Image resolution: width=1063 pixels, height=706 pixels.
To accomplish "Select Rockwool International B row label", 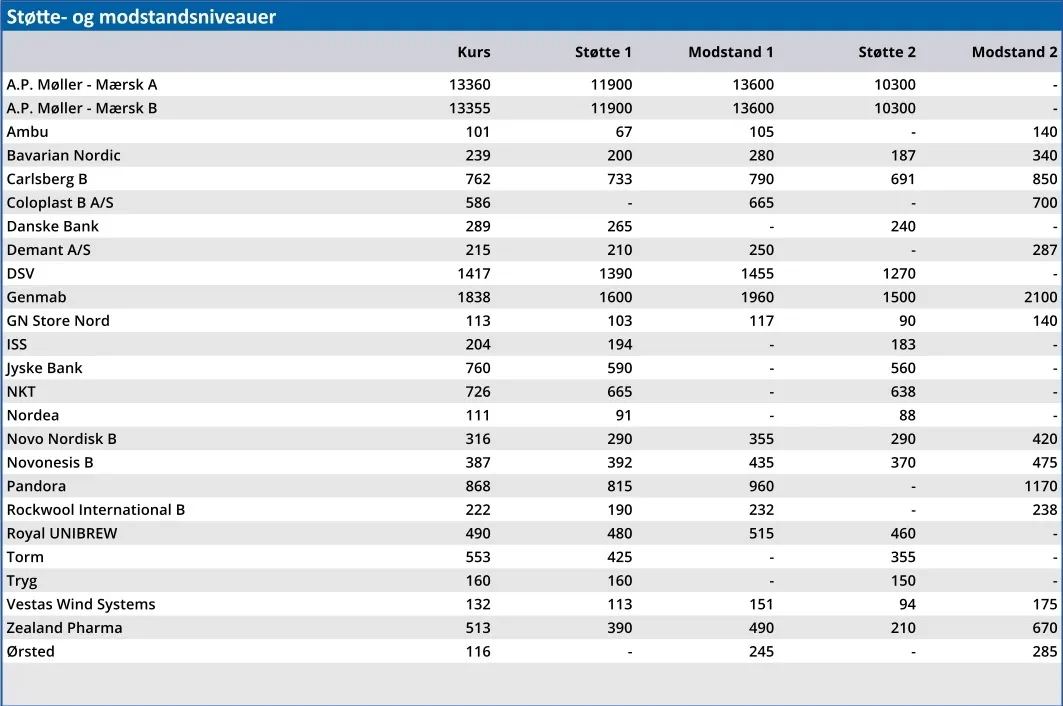I will 96,510.
